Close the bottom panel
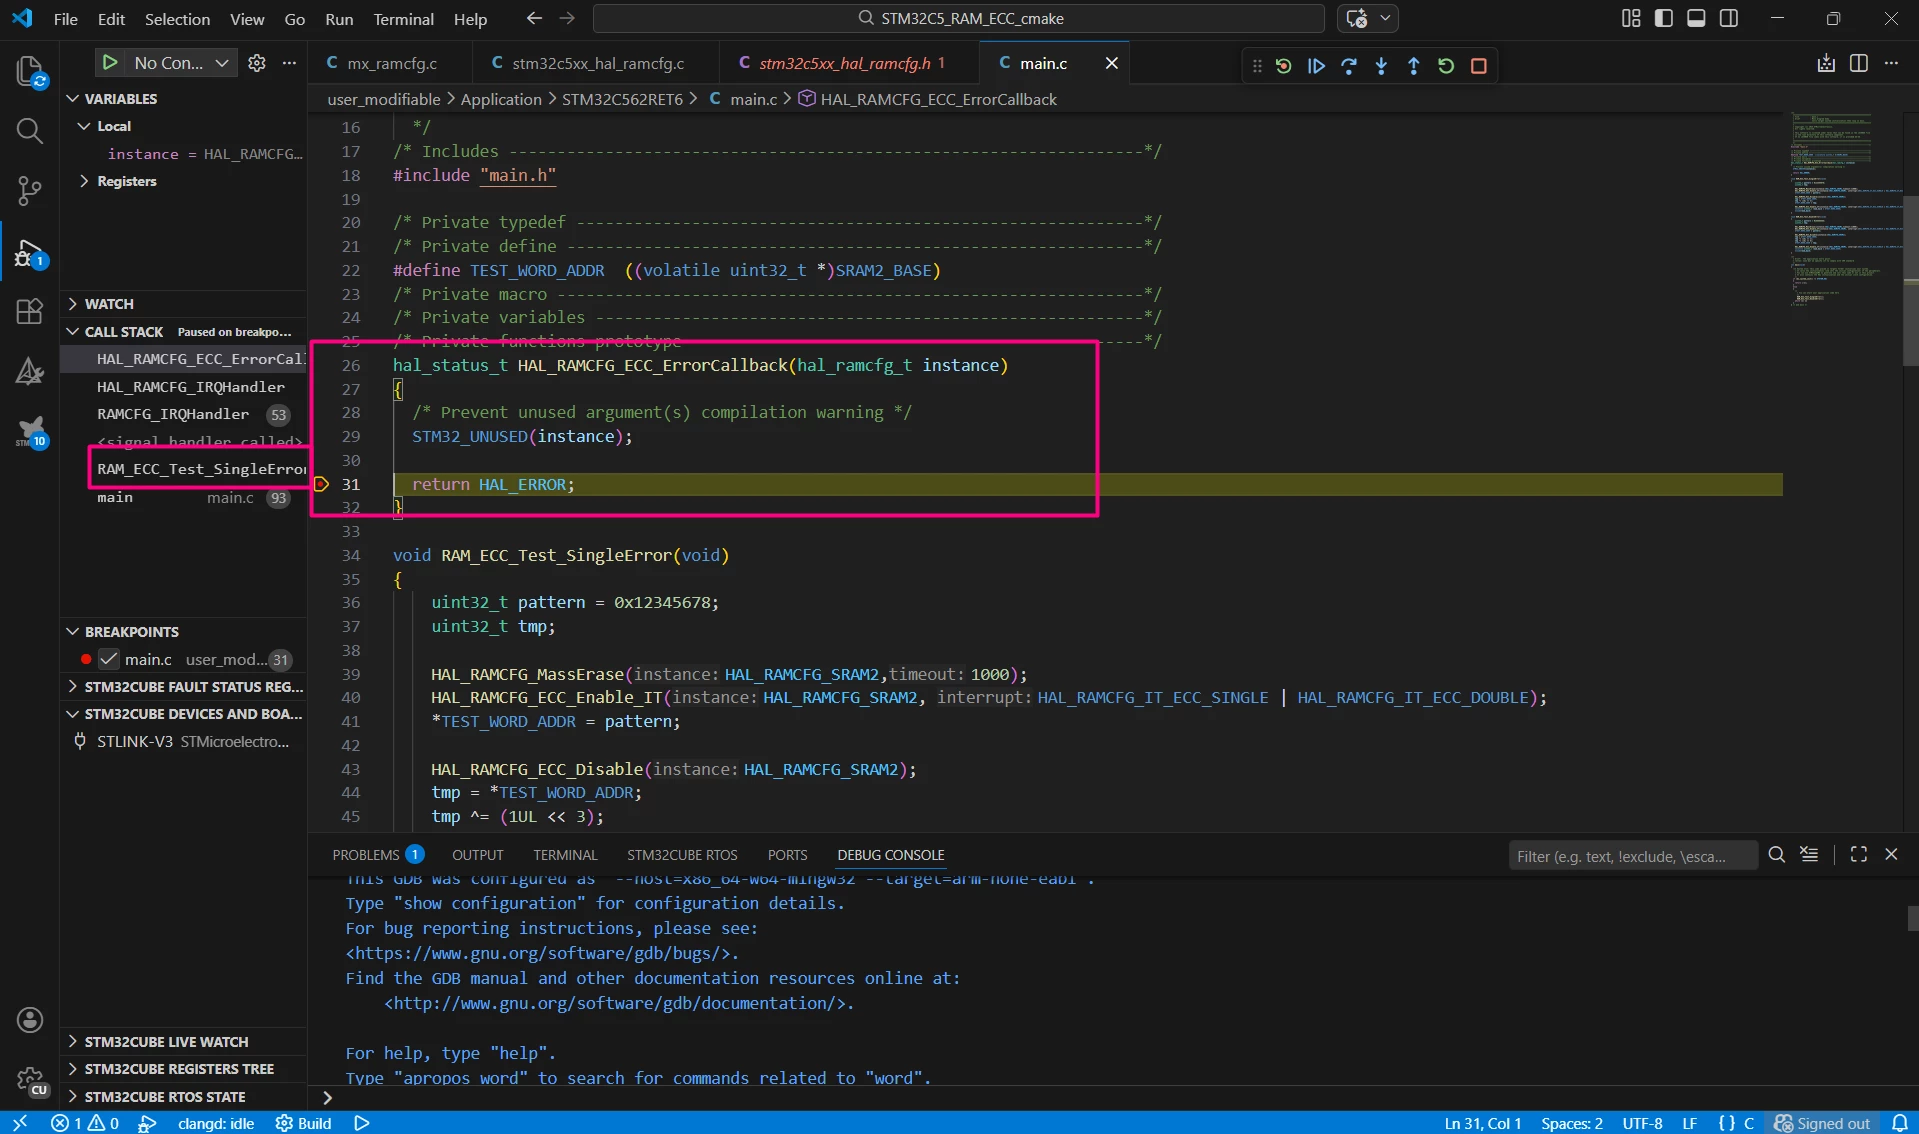The width and height of the screenshot is (1919, 1134). pyautogui.click(x=1891, y=854)
